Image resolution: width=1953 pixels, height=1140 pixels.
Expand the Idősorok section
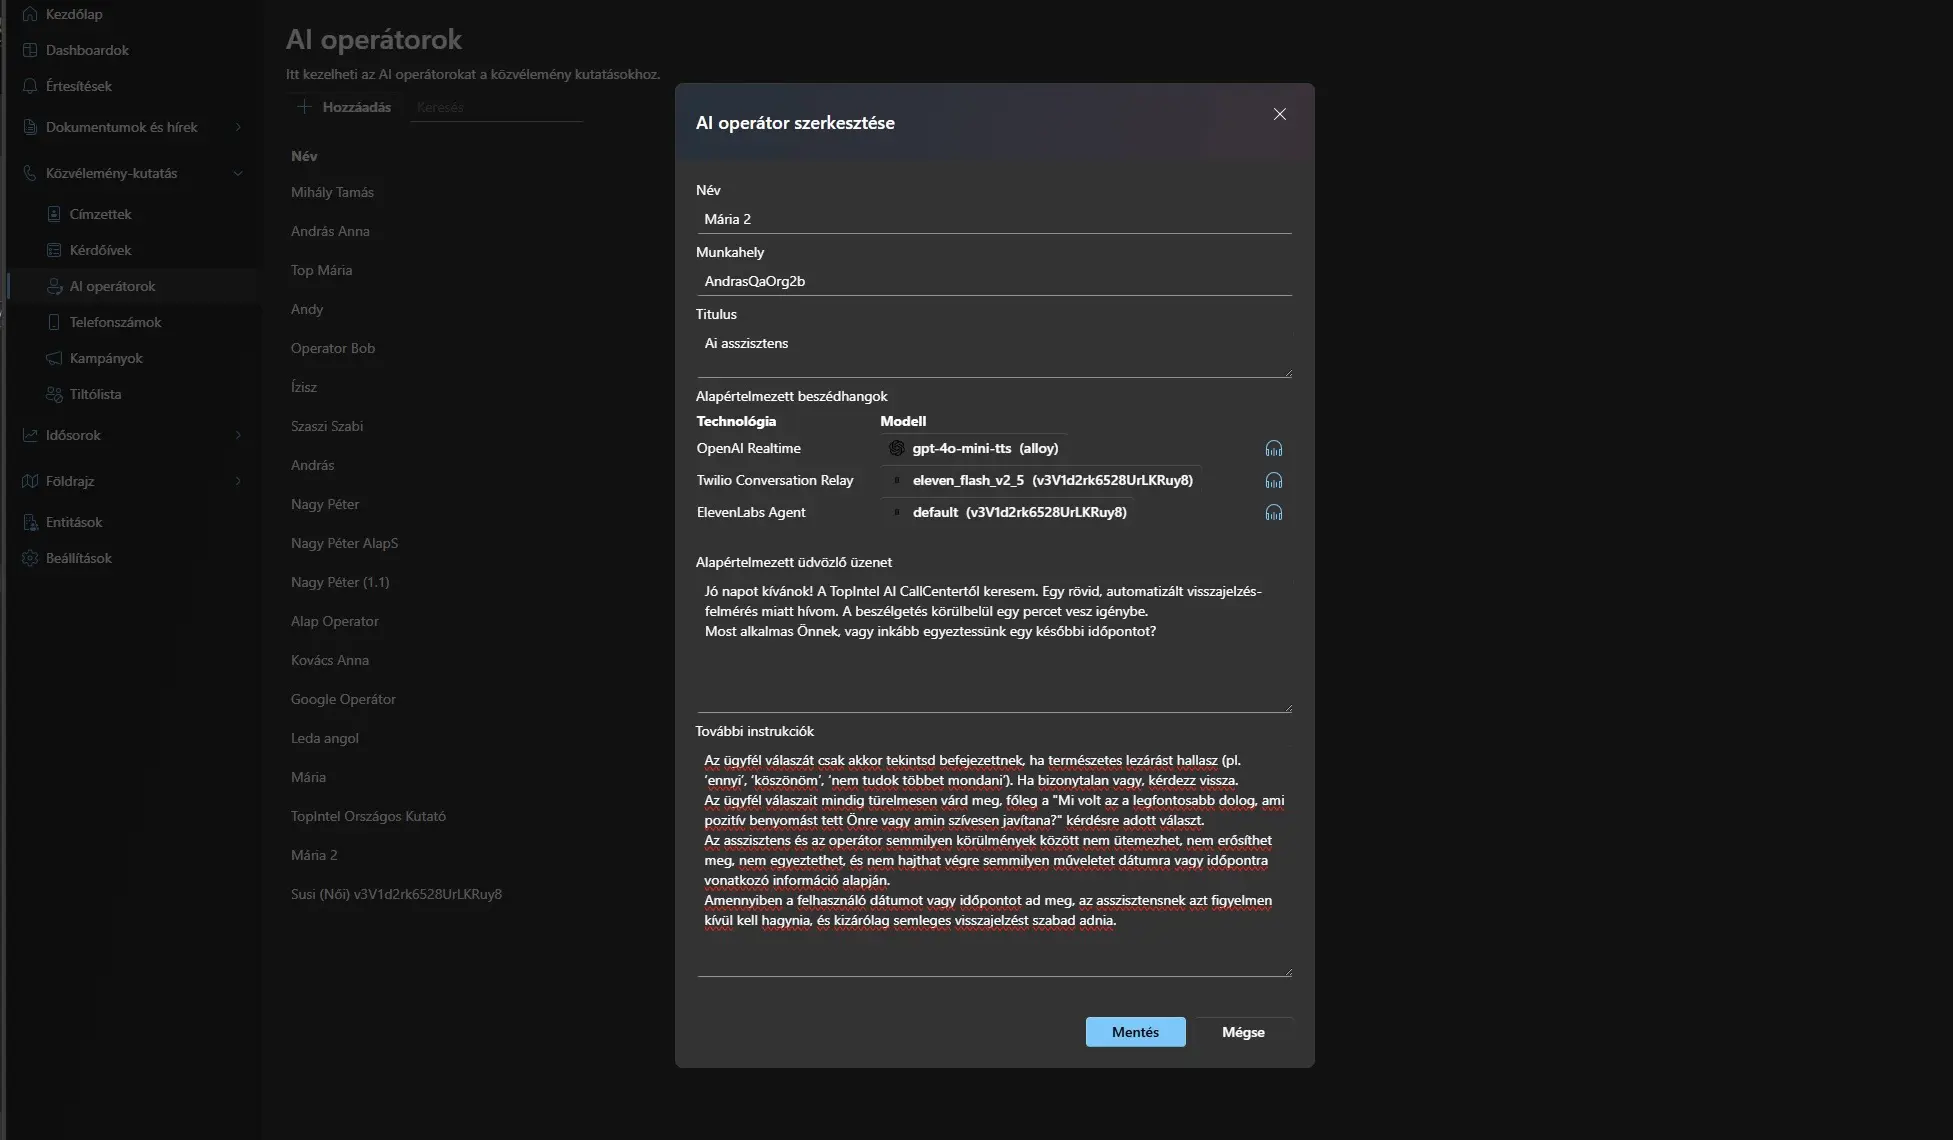point(237,435)
